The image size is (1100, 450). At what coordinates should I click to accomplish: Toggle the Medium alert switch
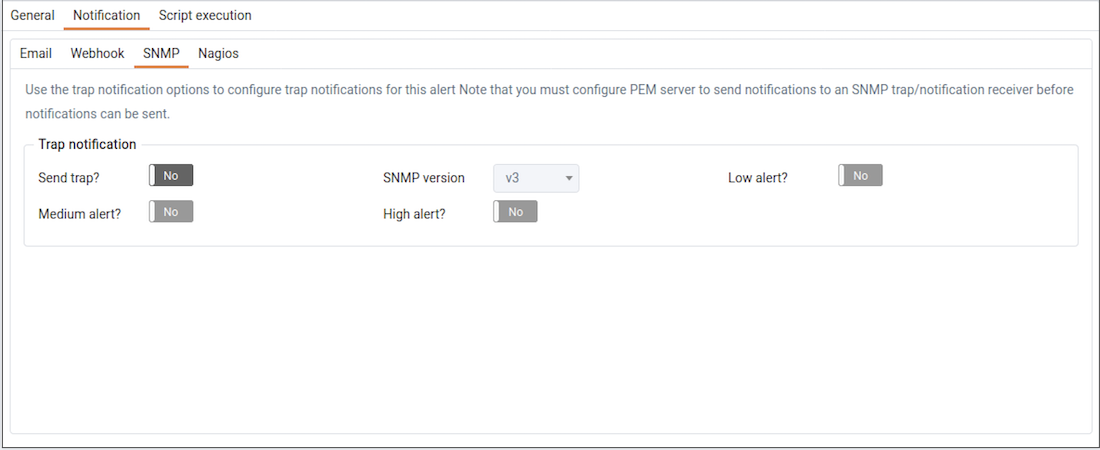[171, 211]
